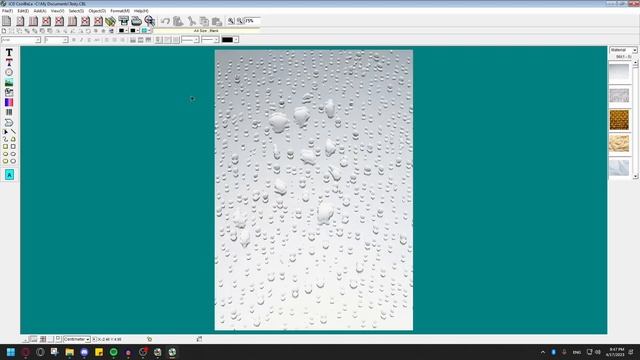Select the barcode tool icon
640x360 pixels.
(9, 112)
